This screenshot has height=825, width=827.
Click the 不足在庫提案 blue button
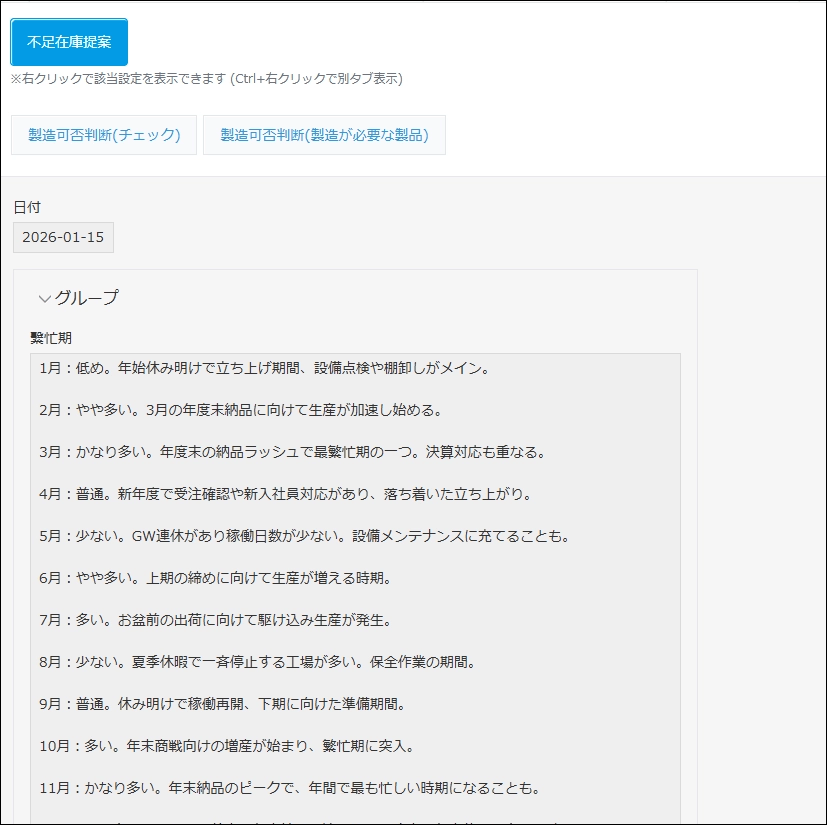pyautogui.click(x=69, y=42)
